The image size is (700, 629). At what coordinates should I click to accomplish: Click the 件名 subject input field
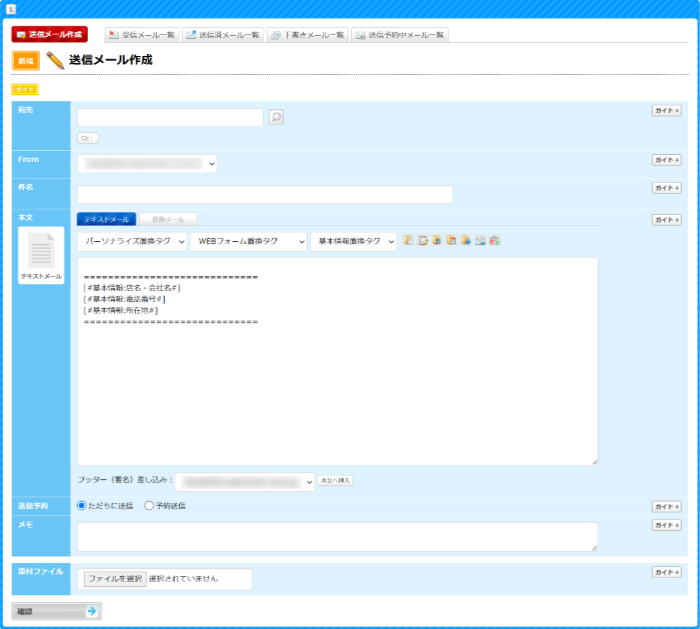pyautogui.click(x=265, y=194)
